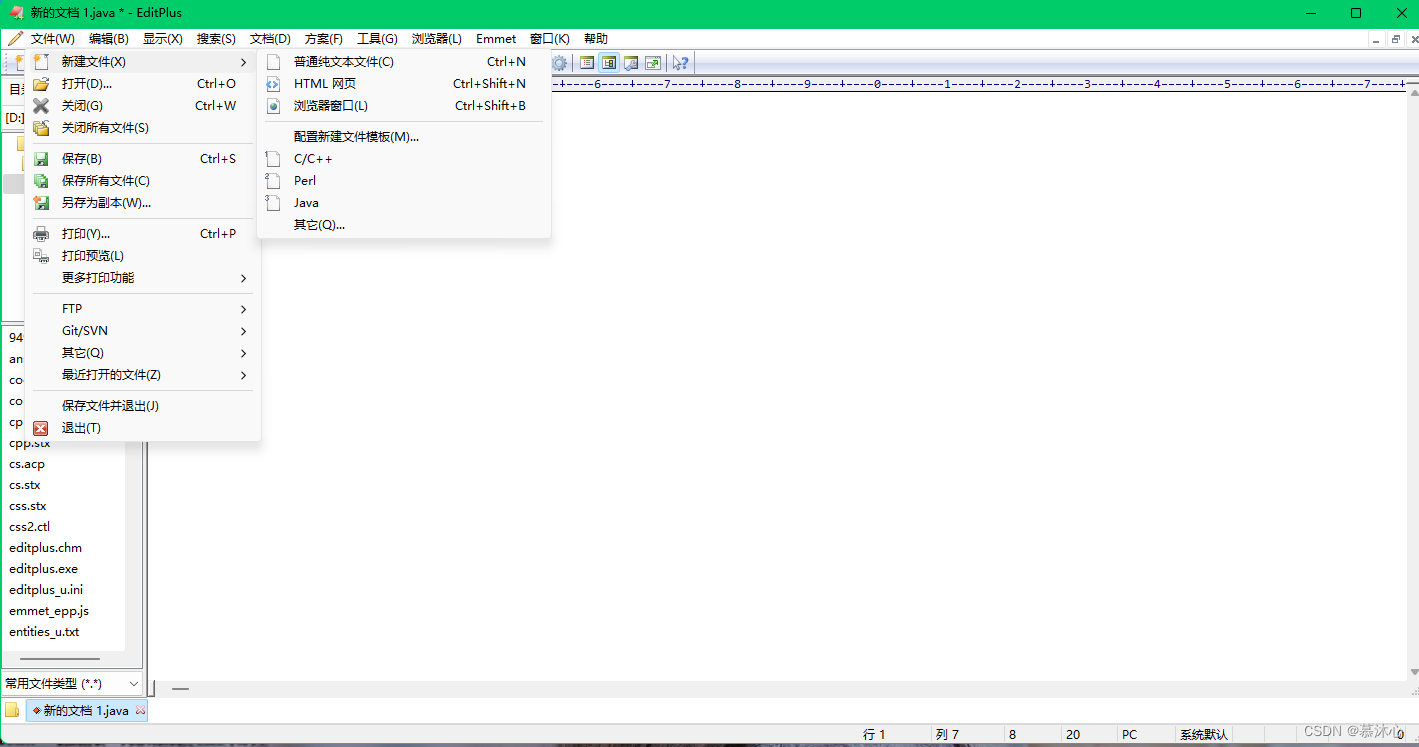Viewport: 1419px width, 747px height.
Task: Click the gear settings icon on the toolbar
Action: click(x=559, y=63)
